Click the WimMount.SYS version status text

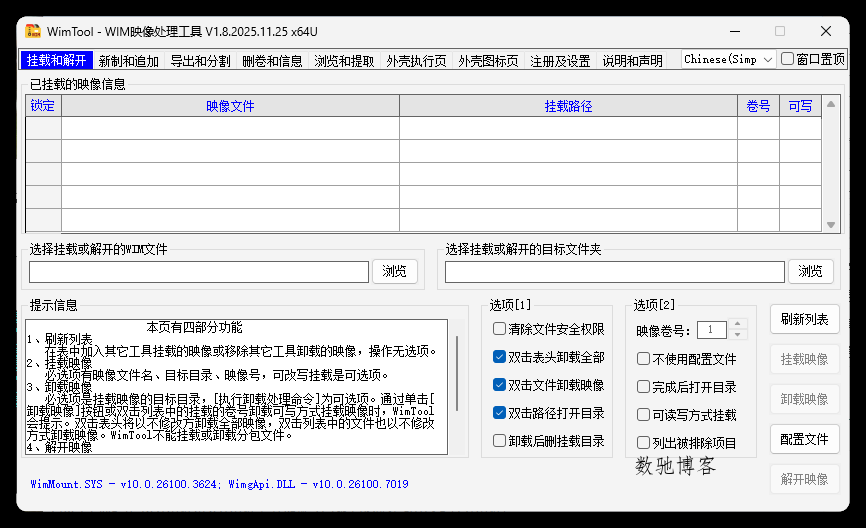219,484
